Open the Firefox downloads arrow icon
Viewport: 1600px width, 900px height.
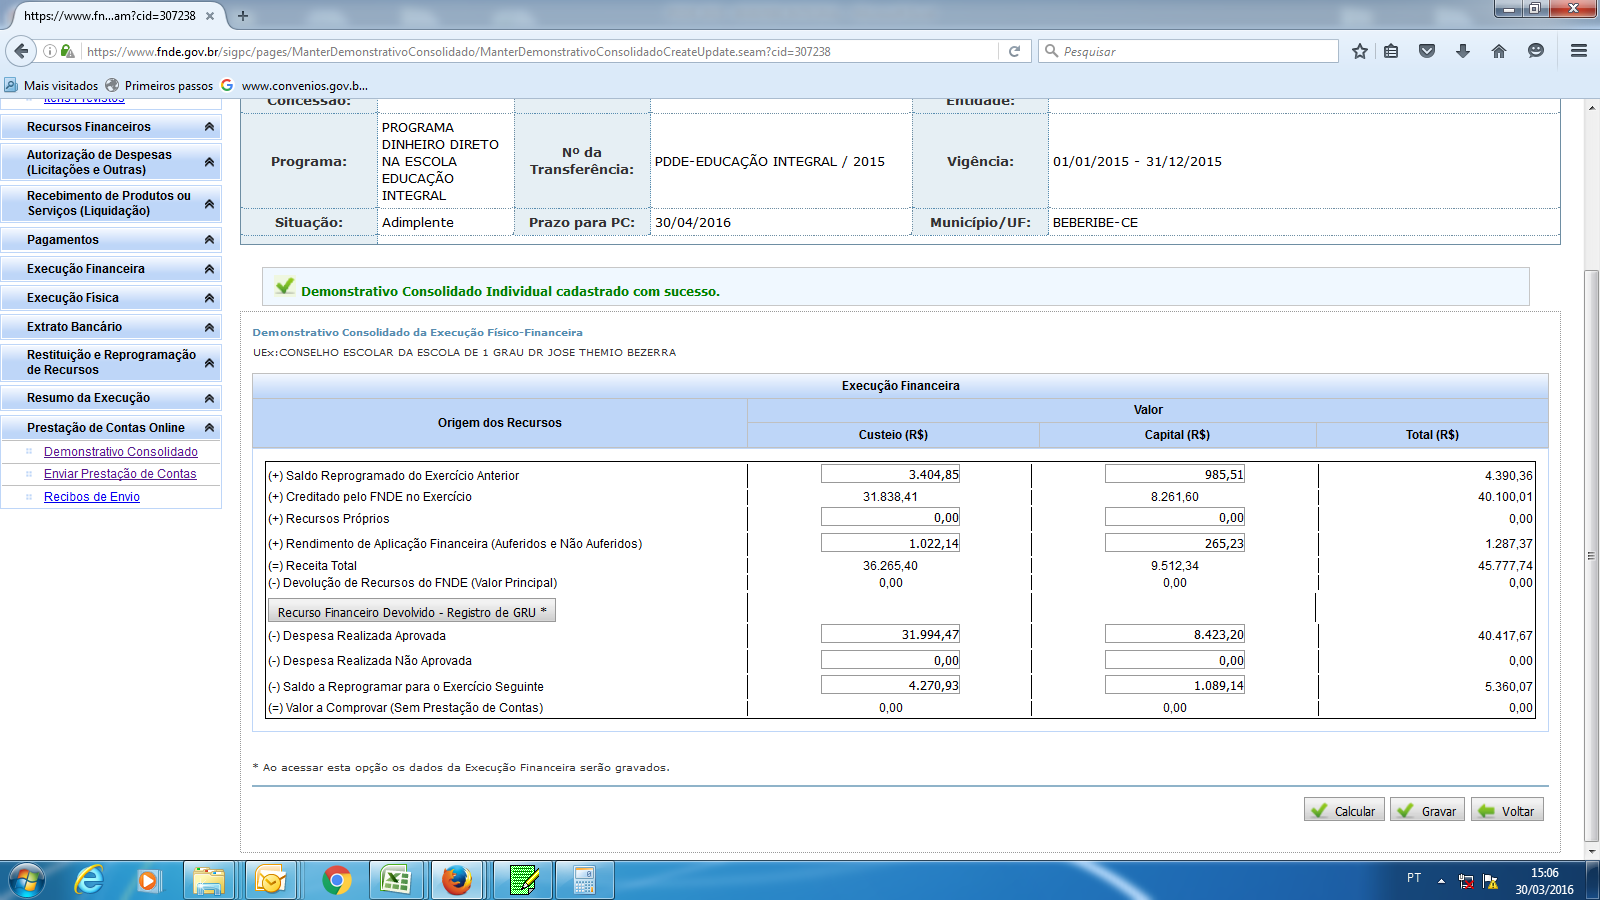coord(1463,51)
